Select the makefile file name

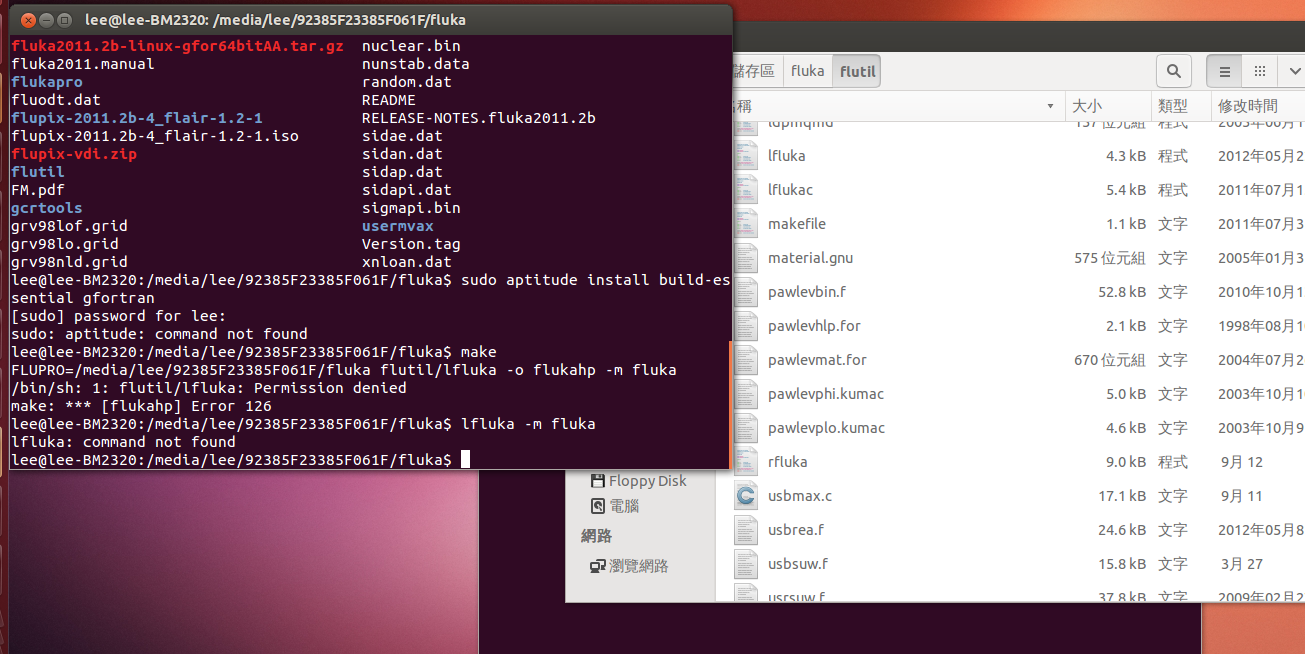pos(797,224)
